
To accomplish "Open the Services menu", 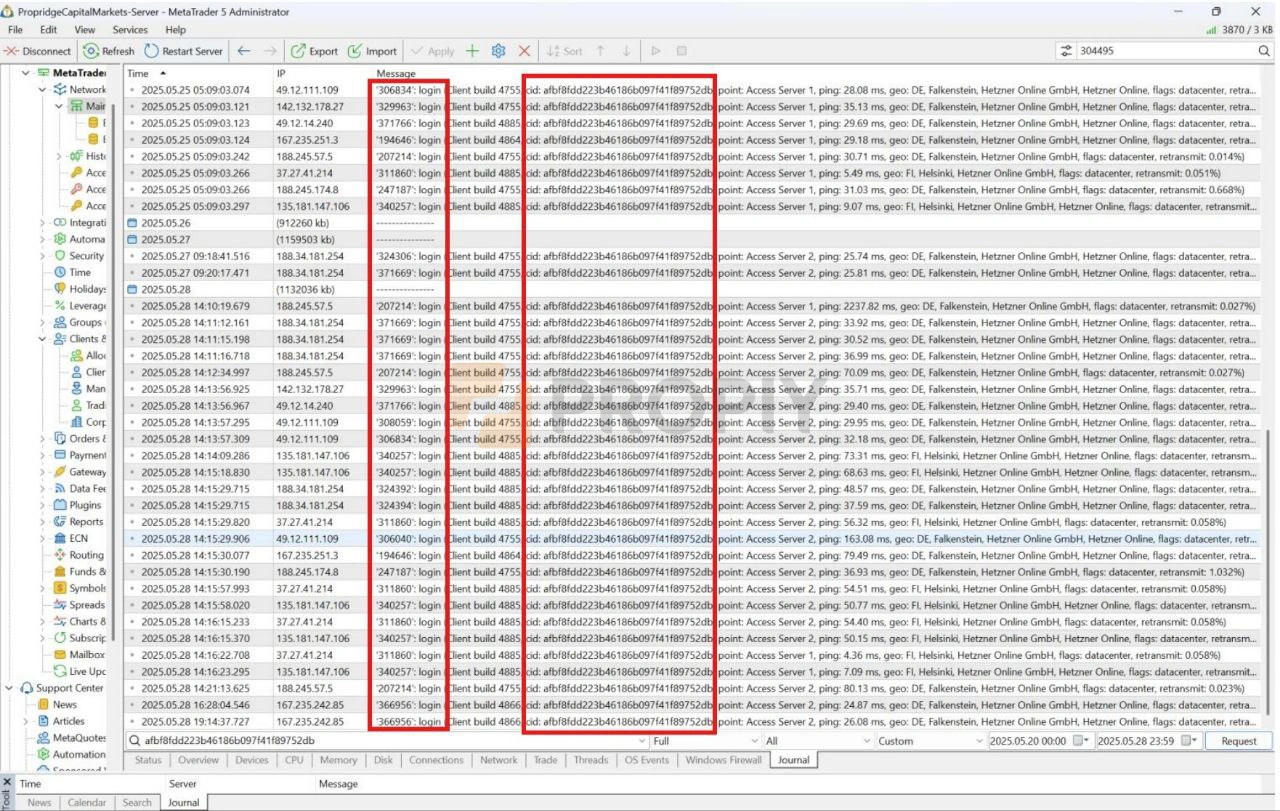I will point(130,30).
